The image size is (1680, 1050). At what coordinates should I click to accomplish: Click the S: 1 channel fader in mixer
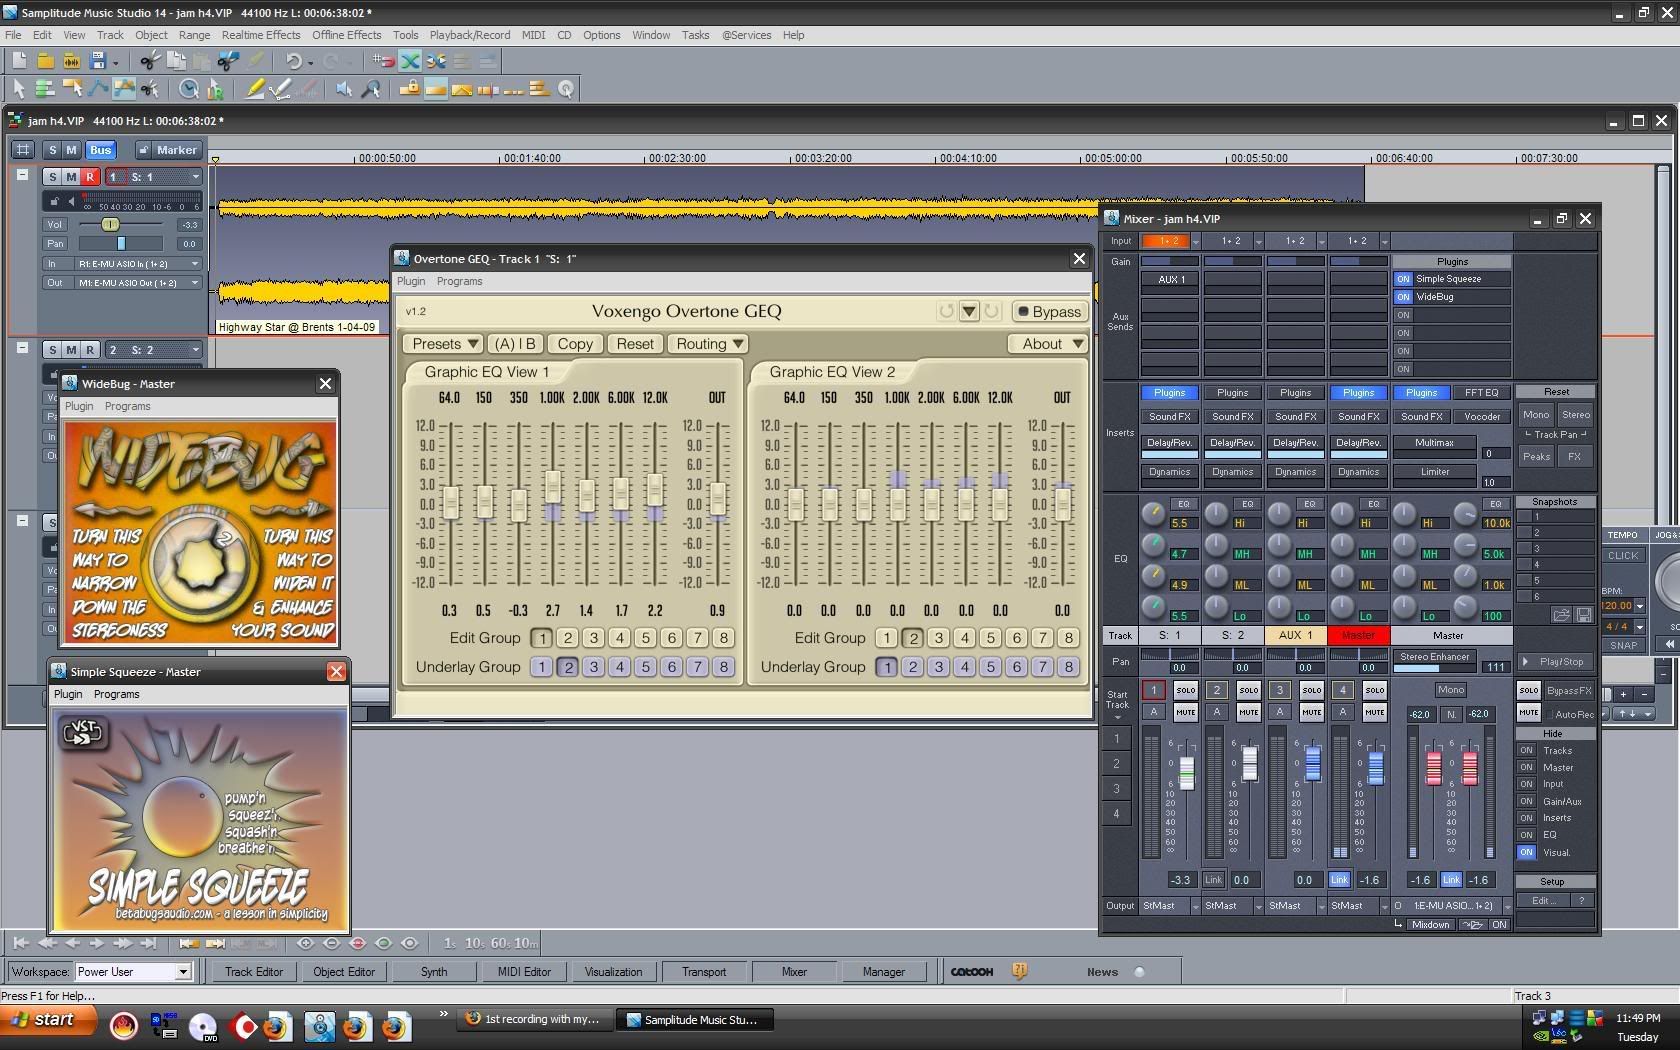point(1186,772)
